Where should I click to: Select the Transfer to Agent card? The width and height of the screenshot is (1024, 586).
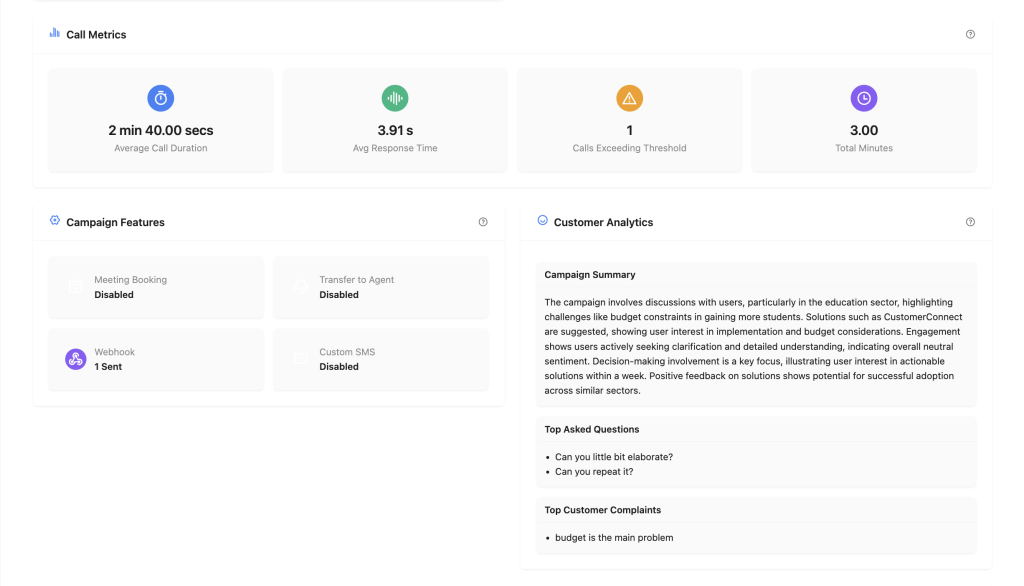pyautogui.click(x=381, y=287)
